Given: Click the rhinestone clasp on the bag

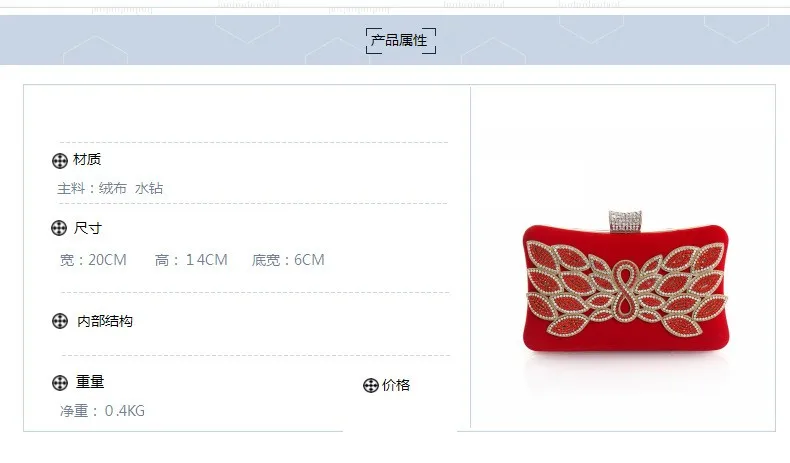Looking at the screenshot, I should (625, 221).
